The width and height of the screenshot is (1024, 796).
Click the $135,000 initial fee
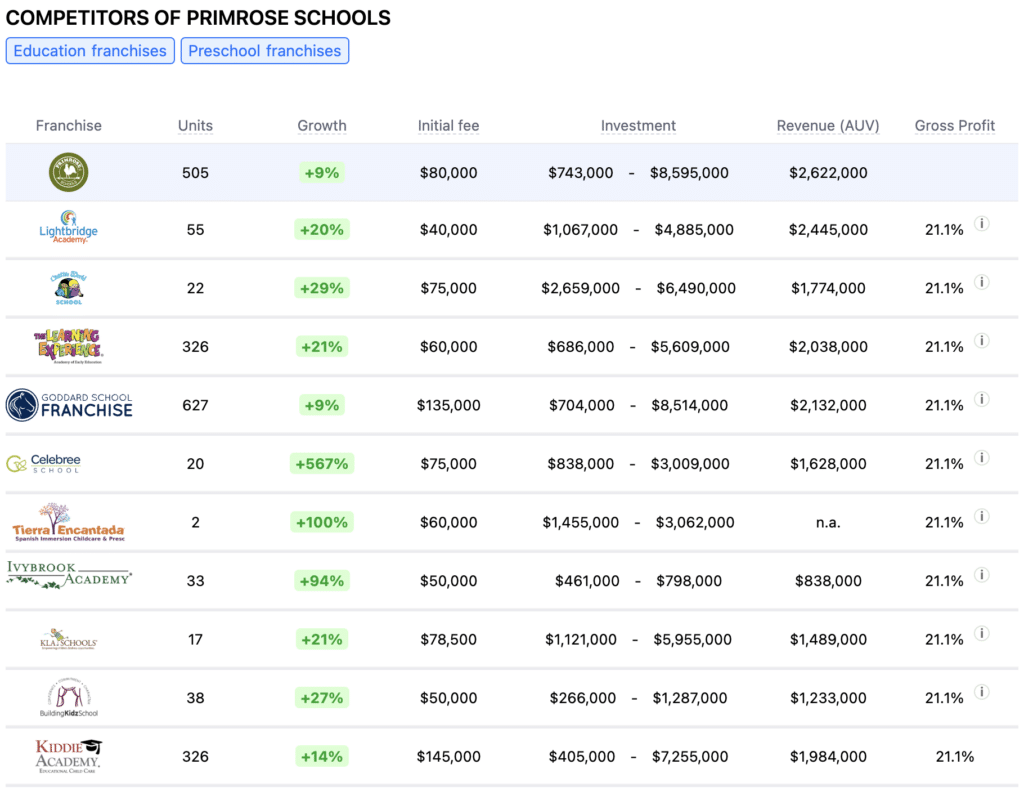(449, 405)
